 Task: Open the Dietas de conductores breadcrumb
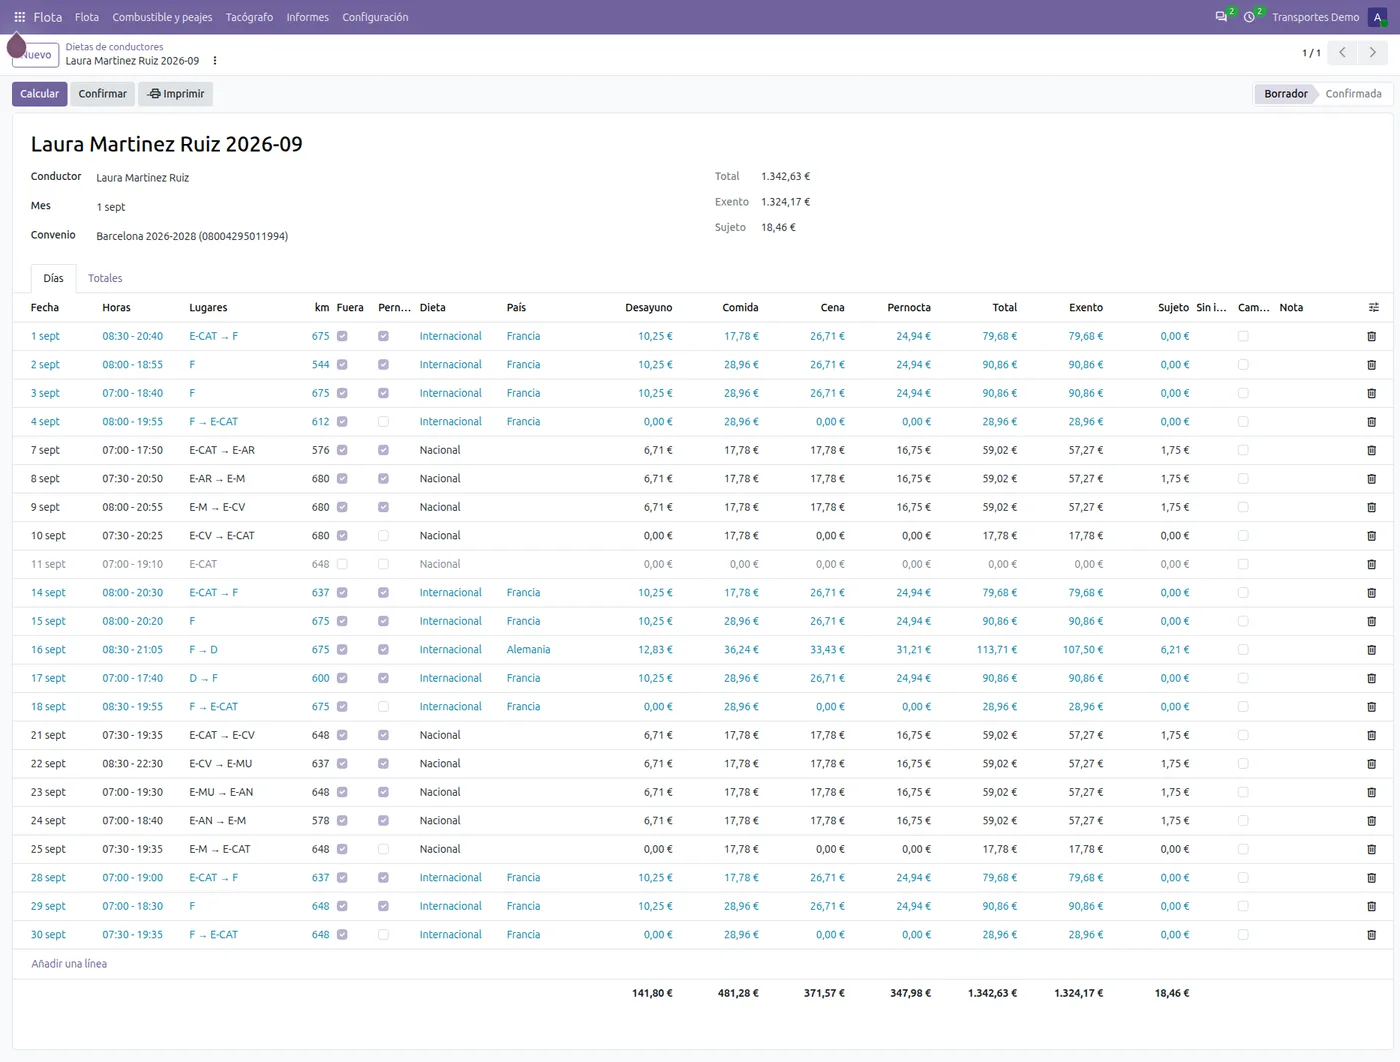(114, 47)
